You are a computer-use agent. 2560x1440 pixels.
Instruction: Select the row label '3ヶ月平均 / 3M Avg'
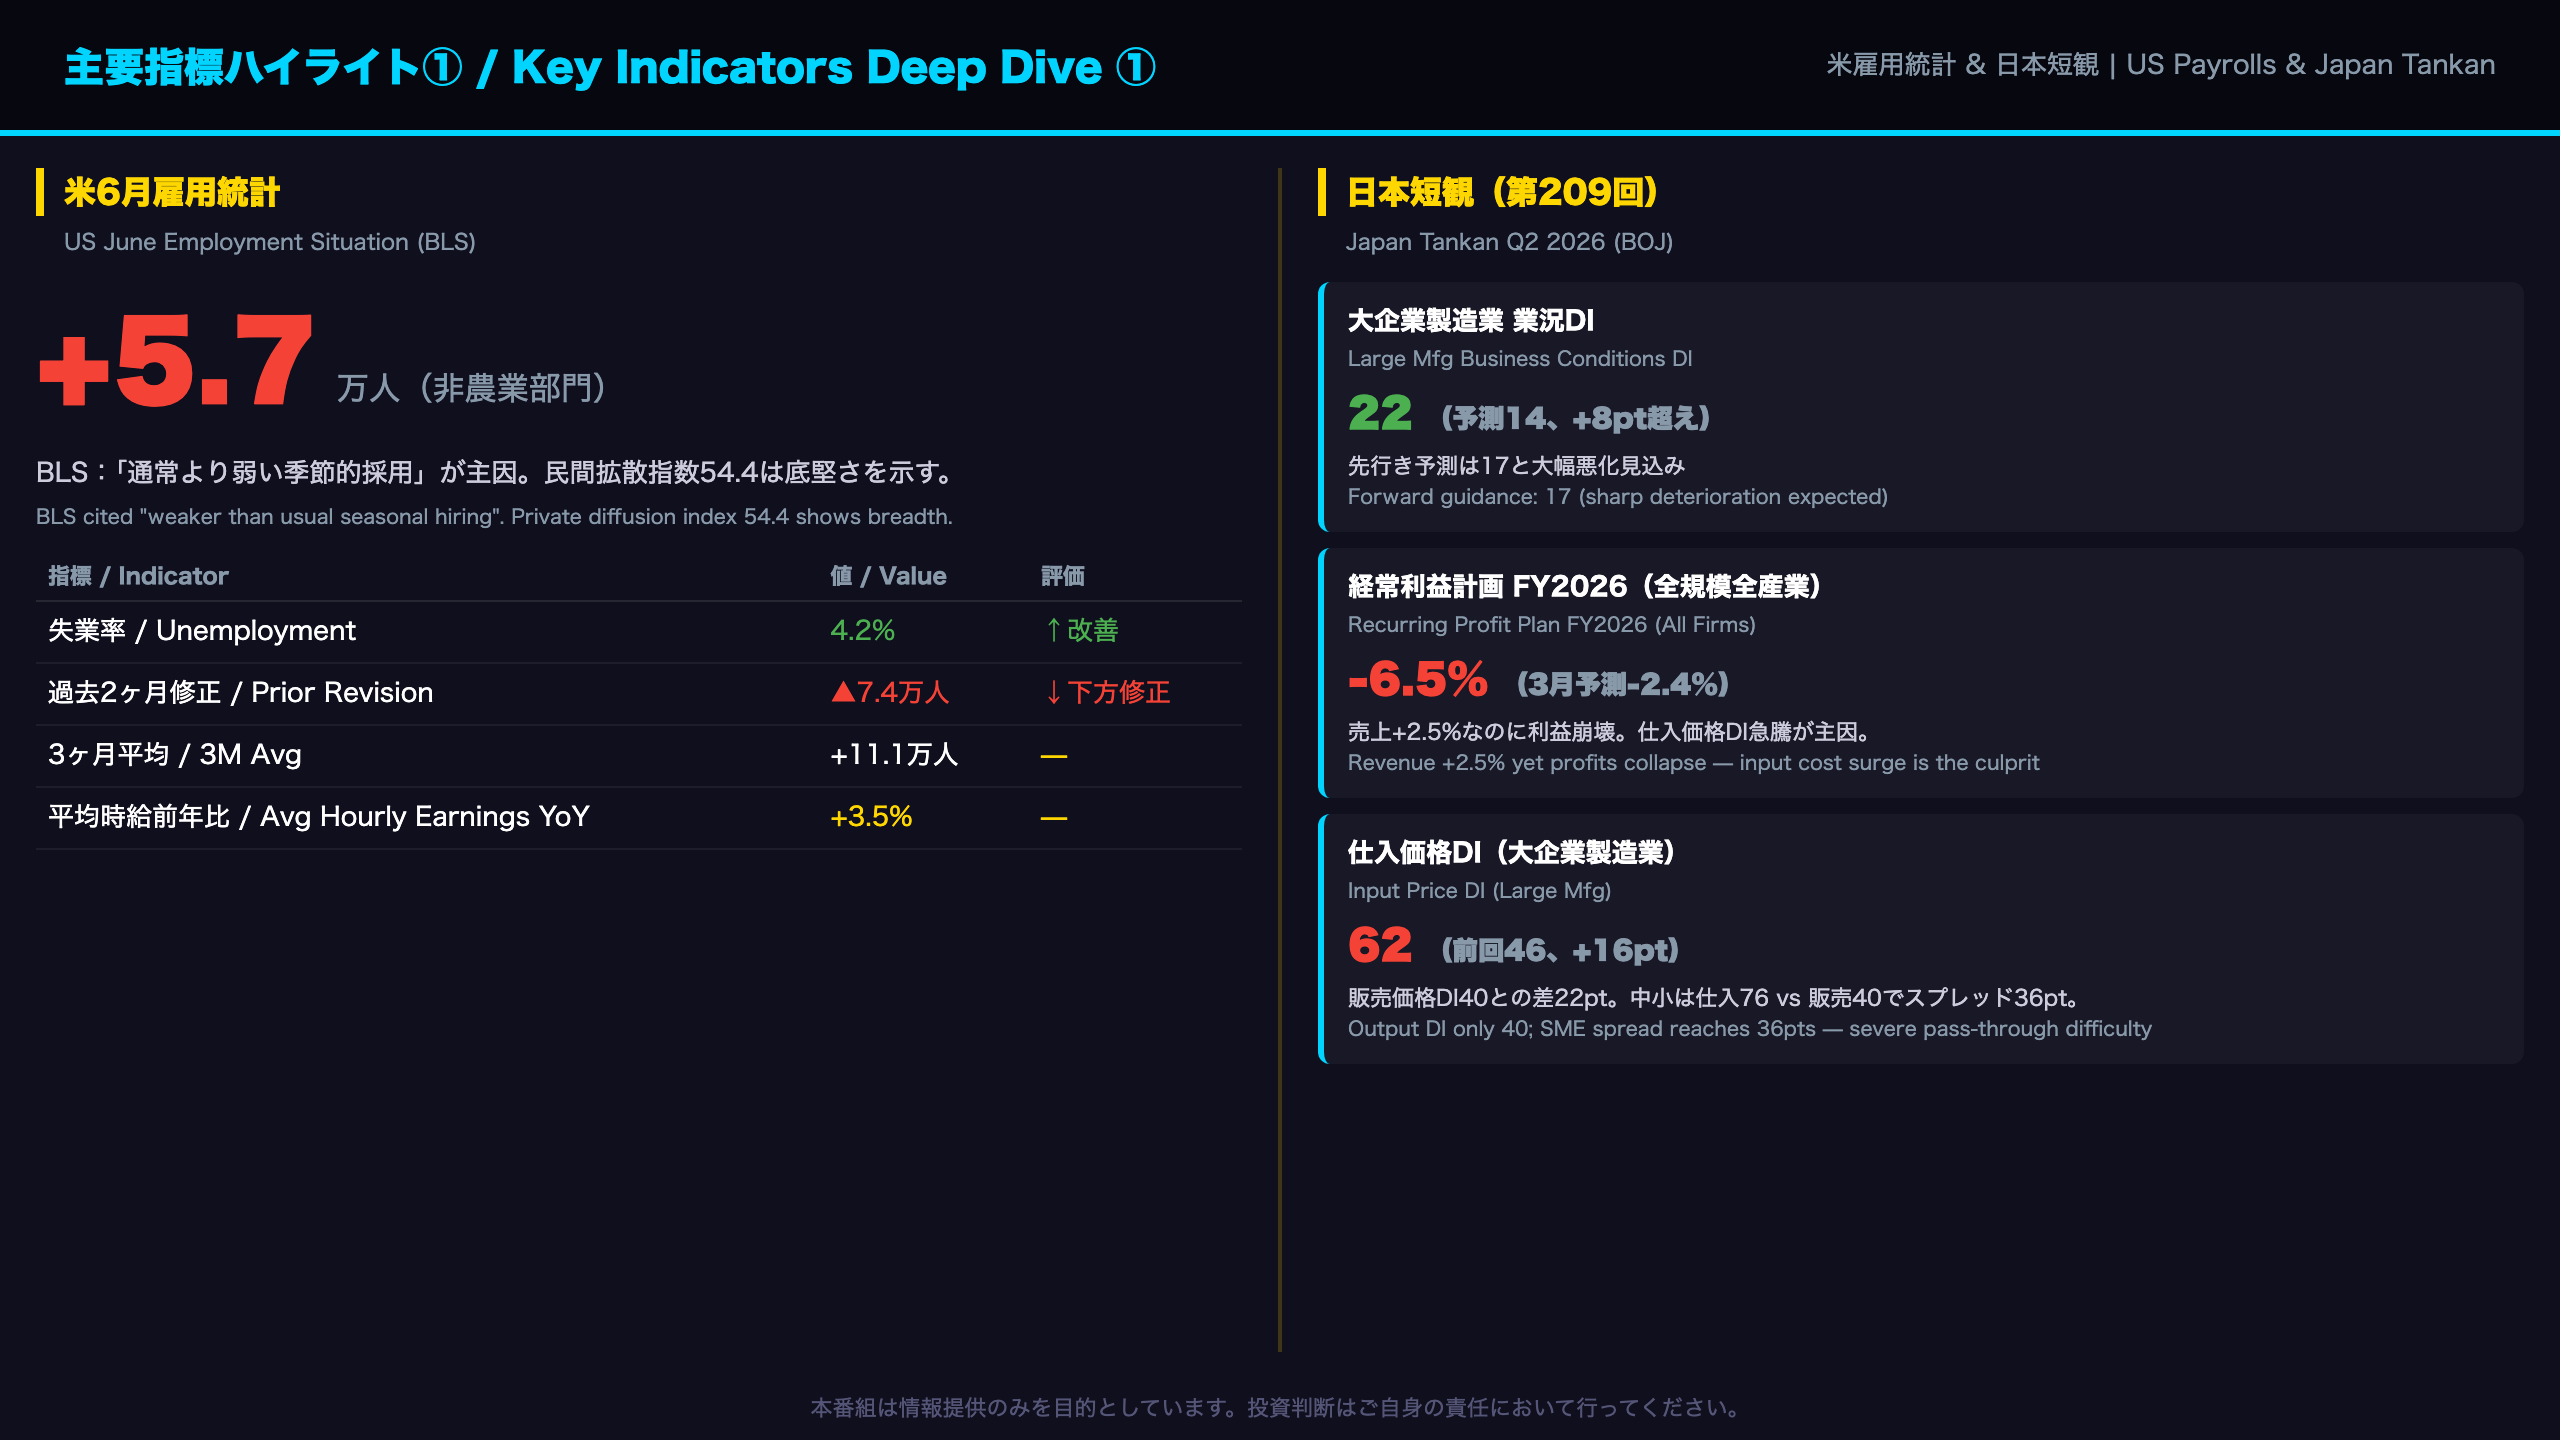click(x=175, y=755)
